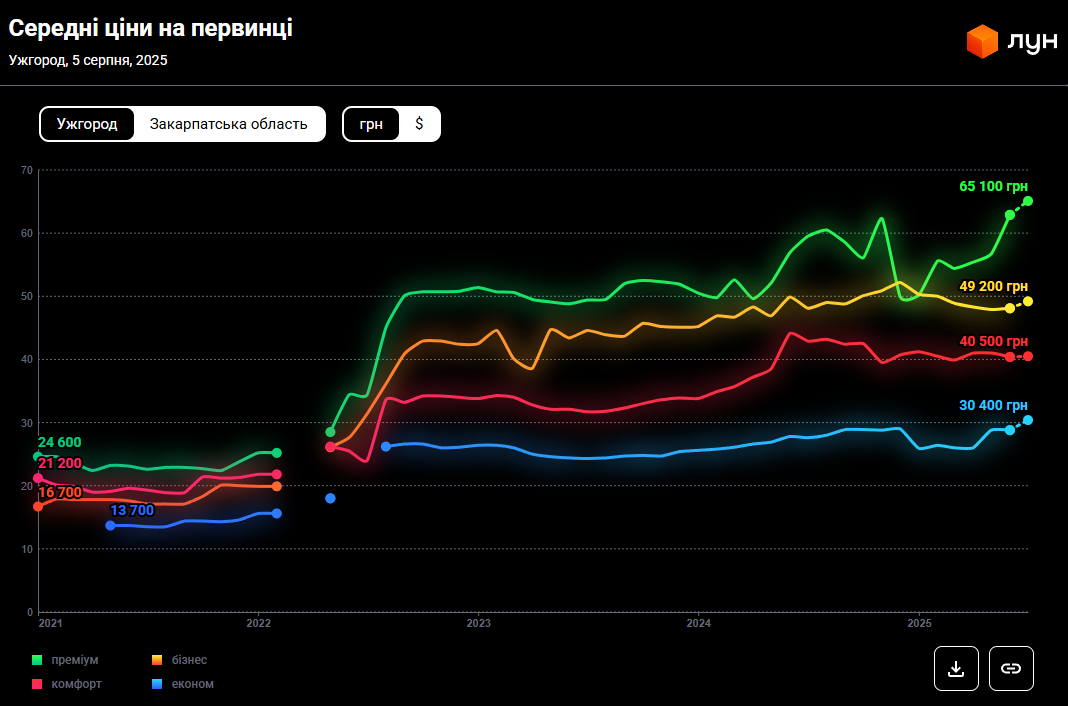Click the 40 500 грн comfort endpoint
Viewport: 1068px width, 706px height.
[1028, 356]
